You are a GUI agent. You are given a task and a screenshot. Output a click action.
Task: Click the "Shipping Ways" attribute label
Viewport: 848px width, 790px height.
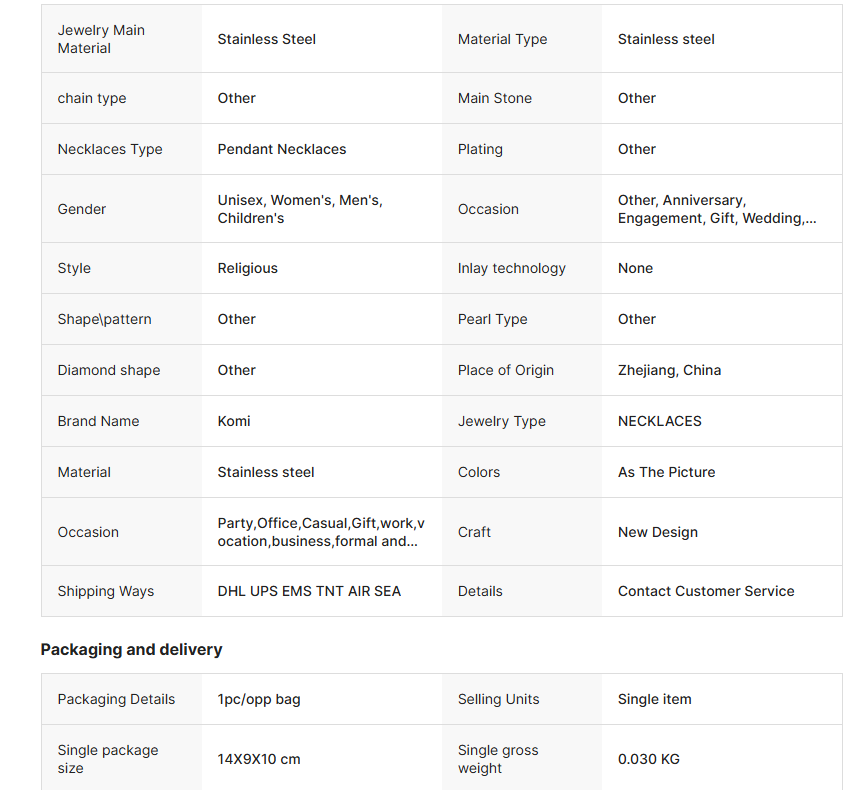[106, 591]
